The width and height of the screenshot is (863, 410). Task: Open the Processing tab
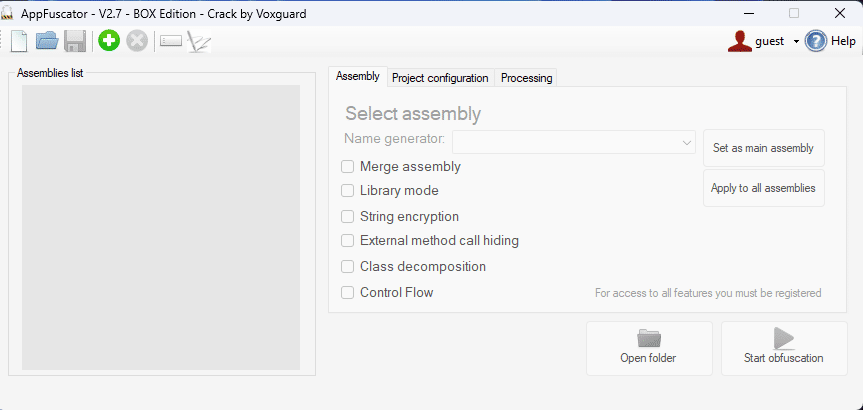pyautogui.click(x=526, y=78)
